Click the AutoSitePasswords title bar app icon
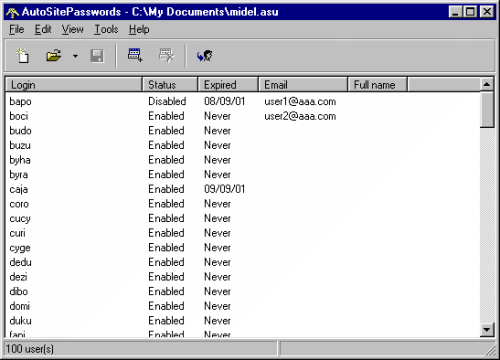Screen dimensions: 500x360 13,12
